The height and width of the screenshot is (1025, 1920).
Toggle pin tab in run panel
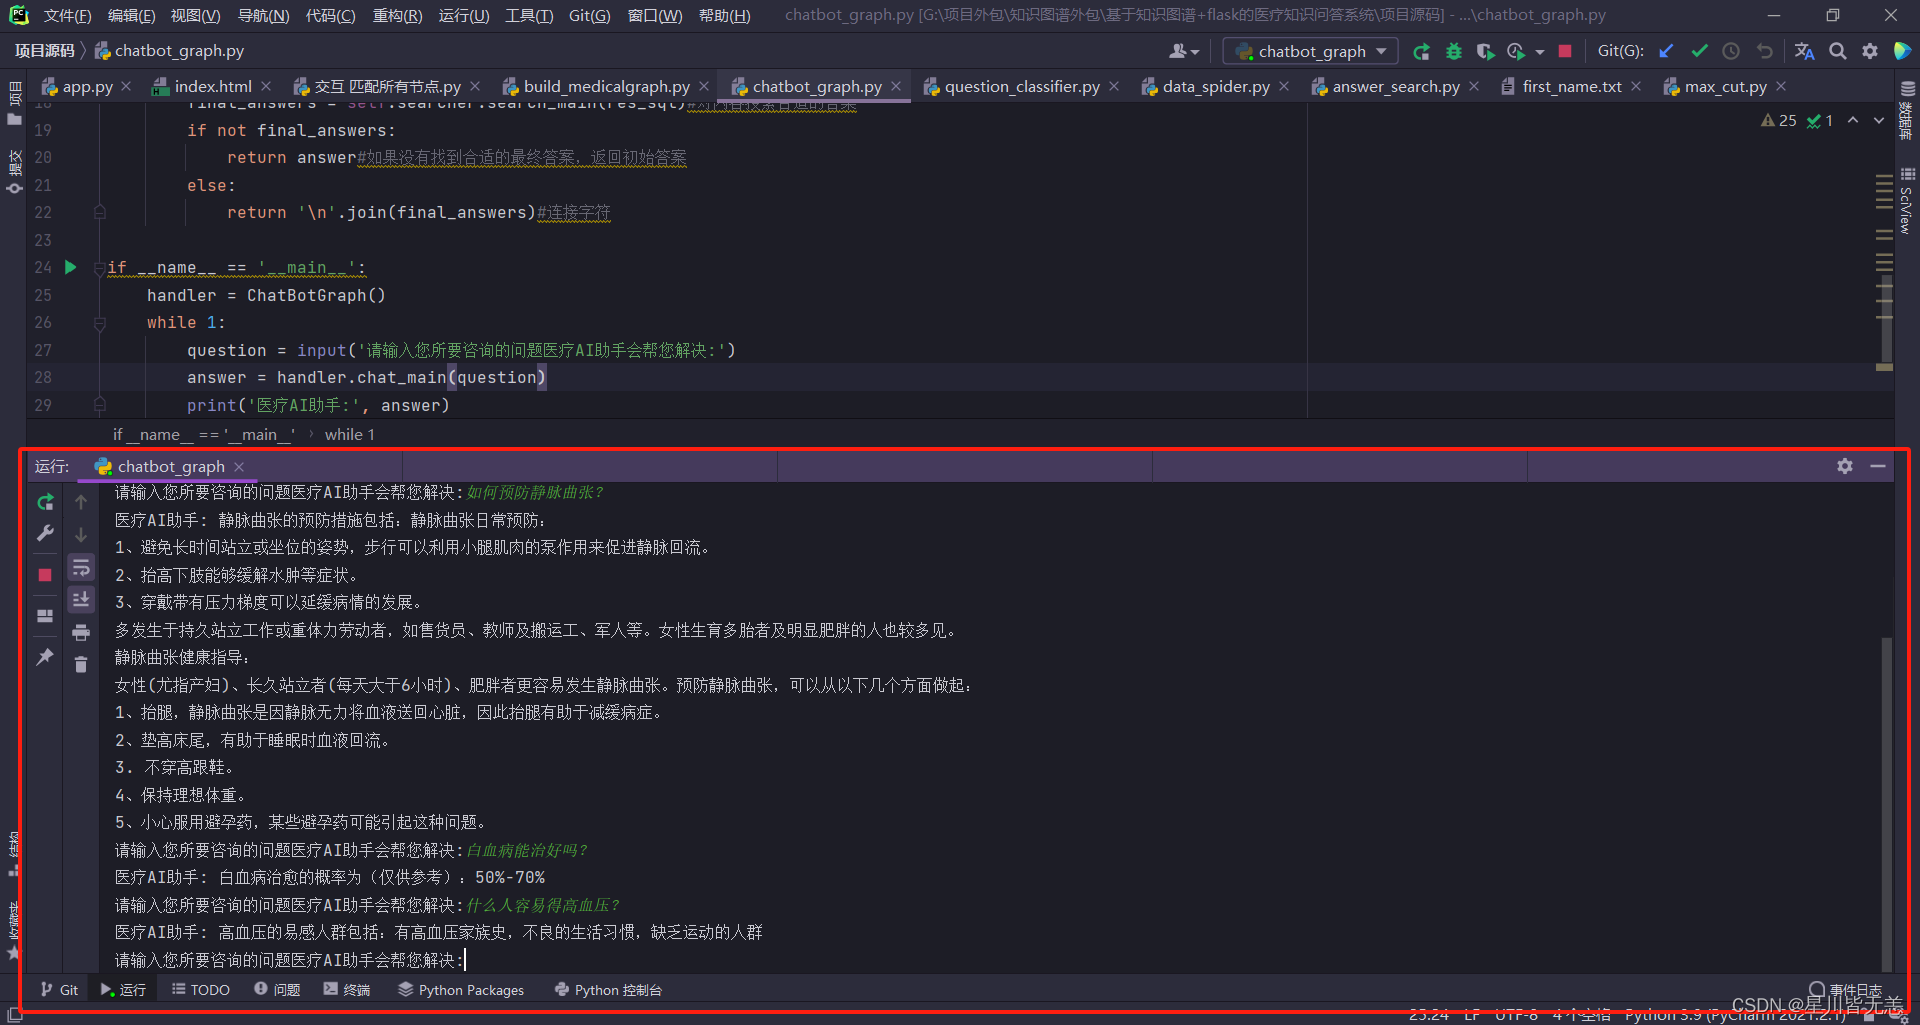pos(45,657)
